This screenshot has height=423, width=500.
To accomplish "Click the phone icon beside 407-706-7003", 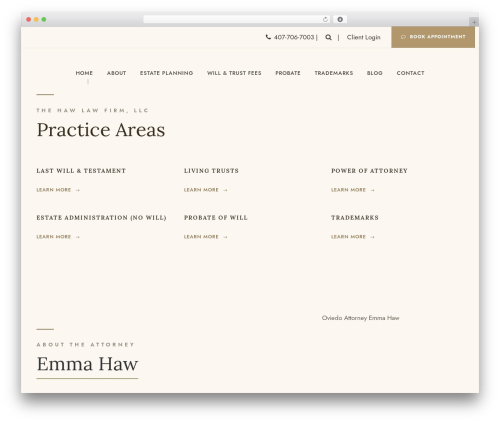I will click(x=268, y=37).
